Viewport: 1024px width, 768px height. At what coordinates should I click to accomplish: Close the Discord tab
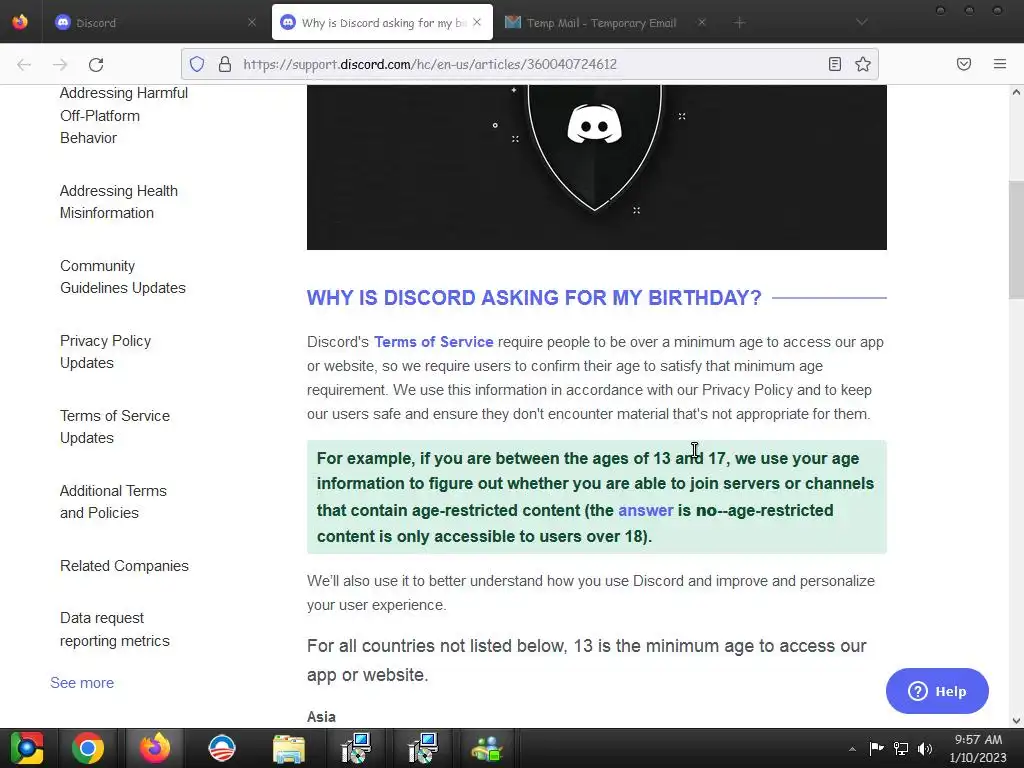pyautogui.click(x=251, y=23)
